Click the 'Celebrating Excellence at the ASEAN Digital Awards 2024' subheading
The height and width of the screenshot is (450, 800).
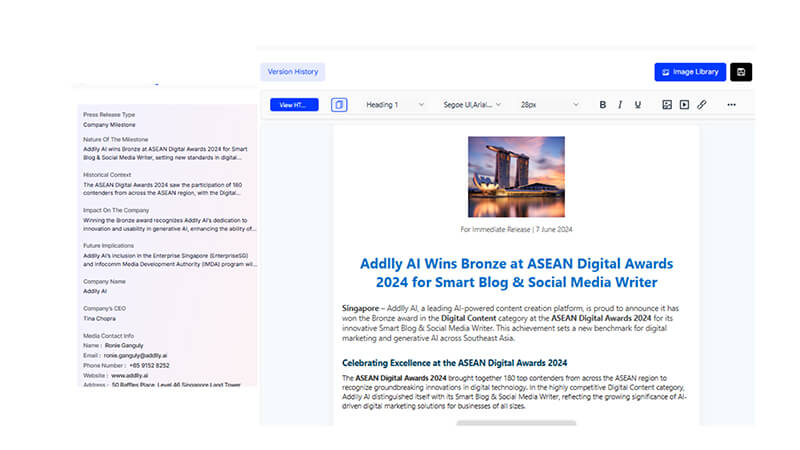coord(455,363)
